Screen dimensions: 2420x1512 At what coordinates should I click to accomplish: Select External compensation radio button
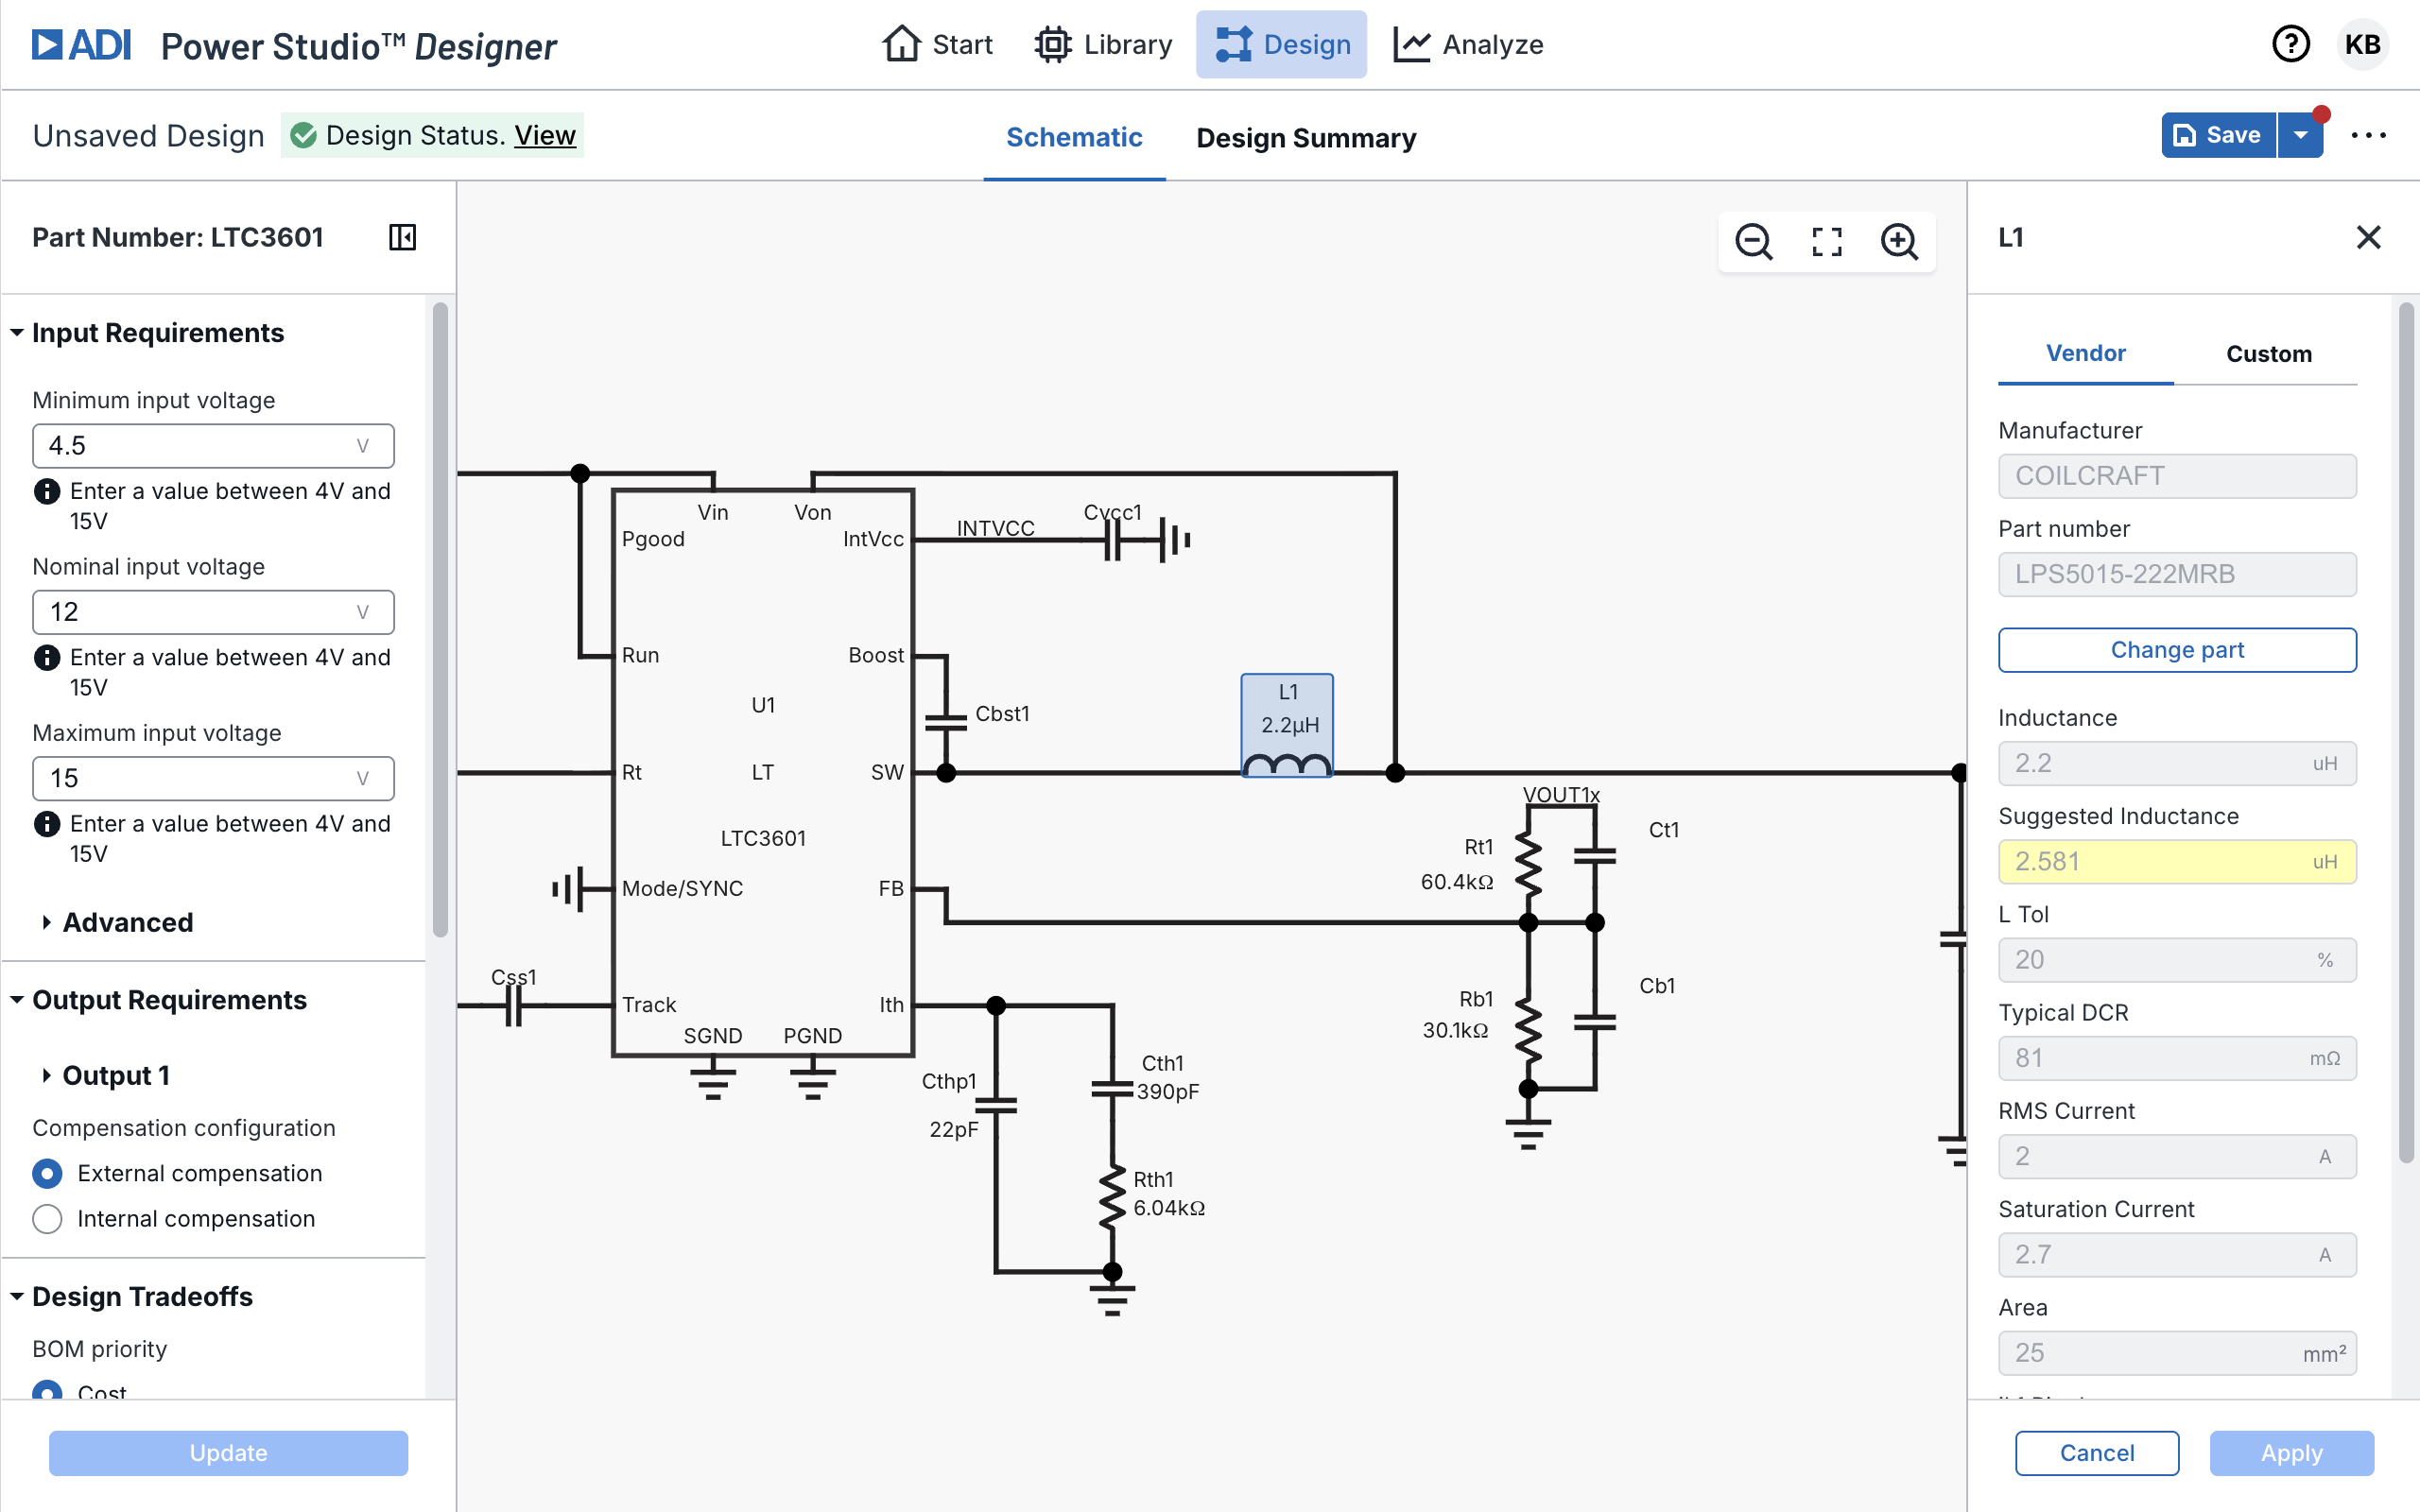(47, 1173)
